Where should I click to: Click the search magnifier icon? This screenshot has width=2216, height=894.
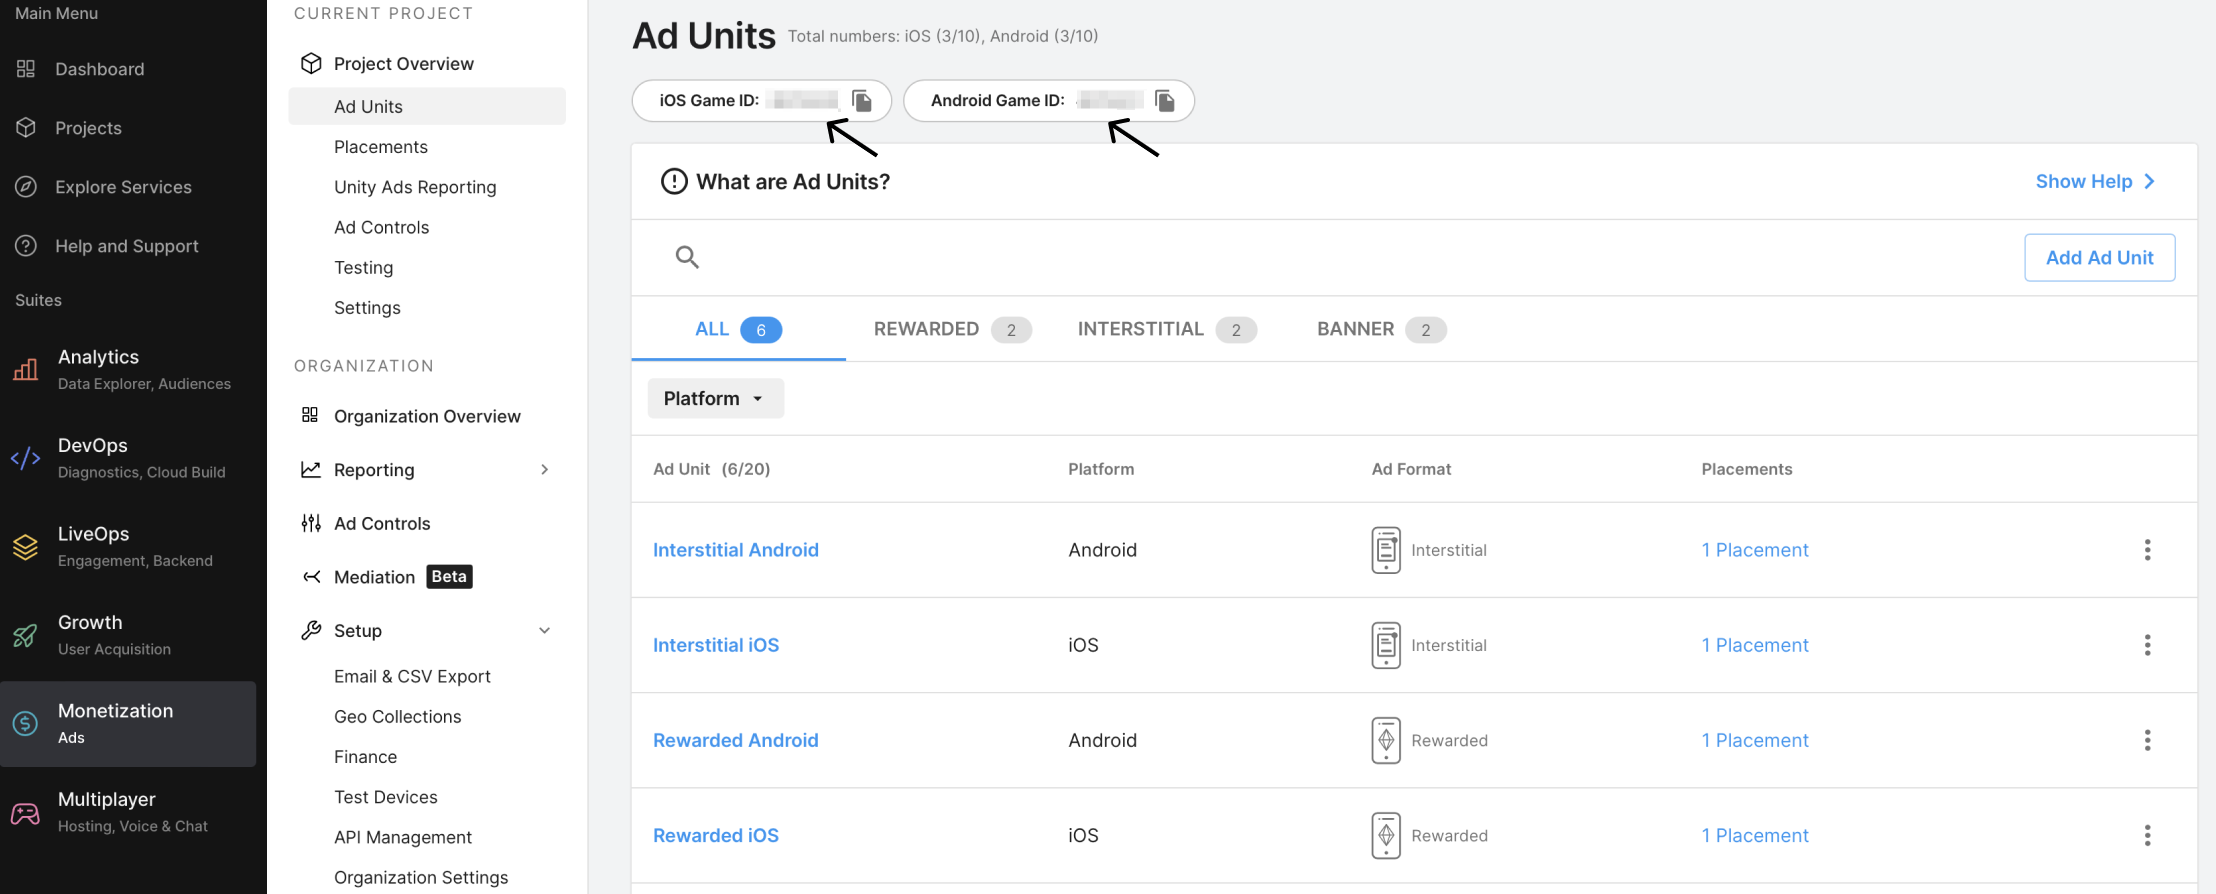click(686, 257)
